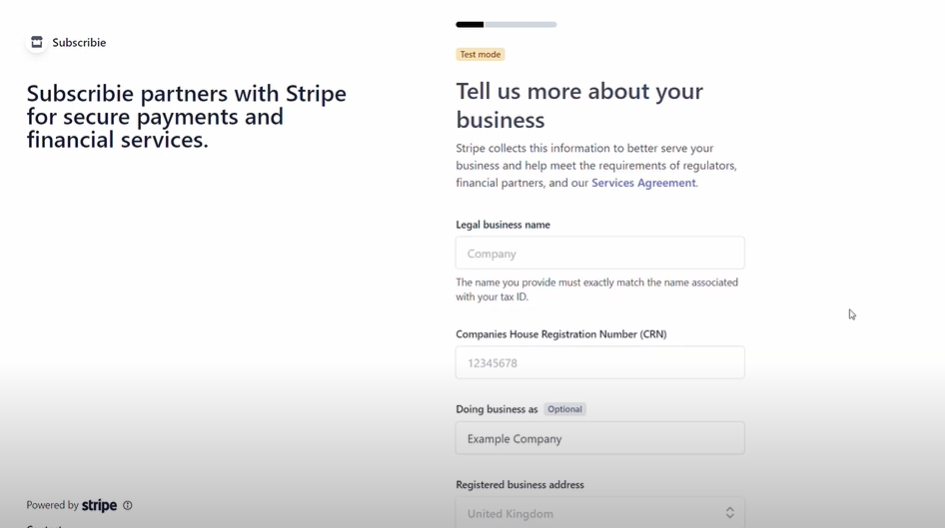Click the Legal business name label
Viewport: 945px width, 528px height.
pos(503,225)
